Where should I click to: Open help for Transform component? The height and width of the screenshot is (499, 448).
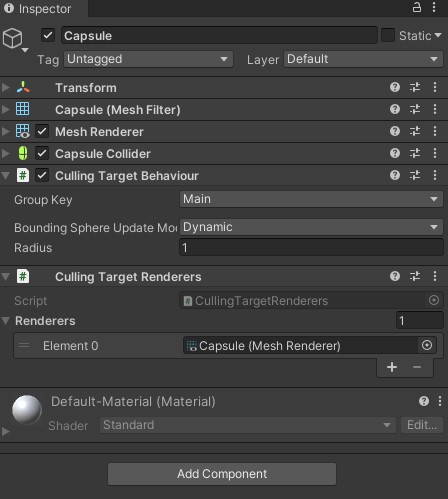pyautogui.click(x=395, y=87)
